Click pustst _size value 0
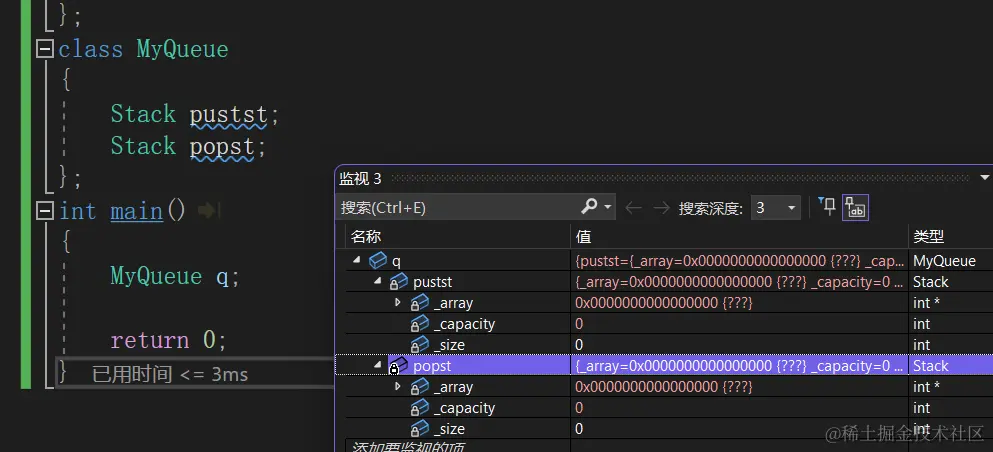Screen dimensions: 993x452 coord(579,344)
